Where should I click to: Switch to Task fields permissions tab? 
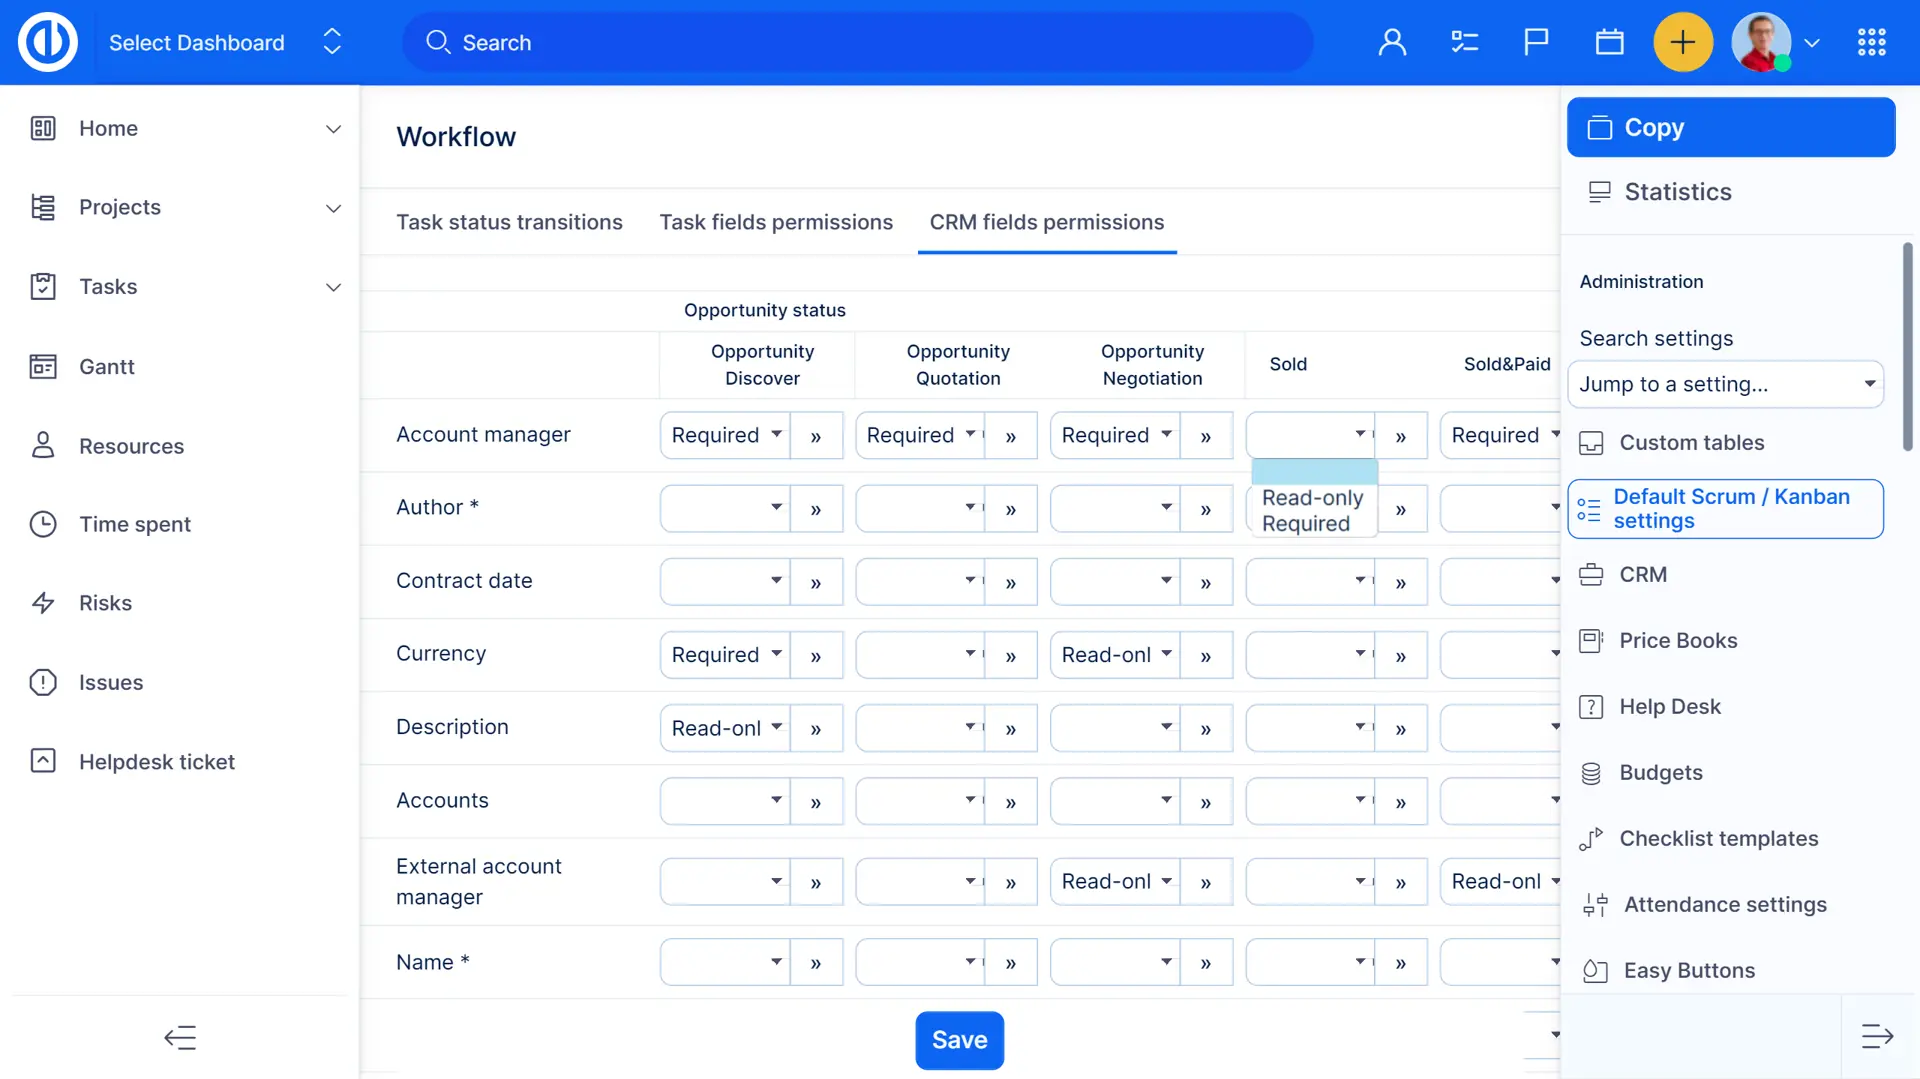(x=776, y=222)
